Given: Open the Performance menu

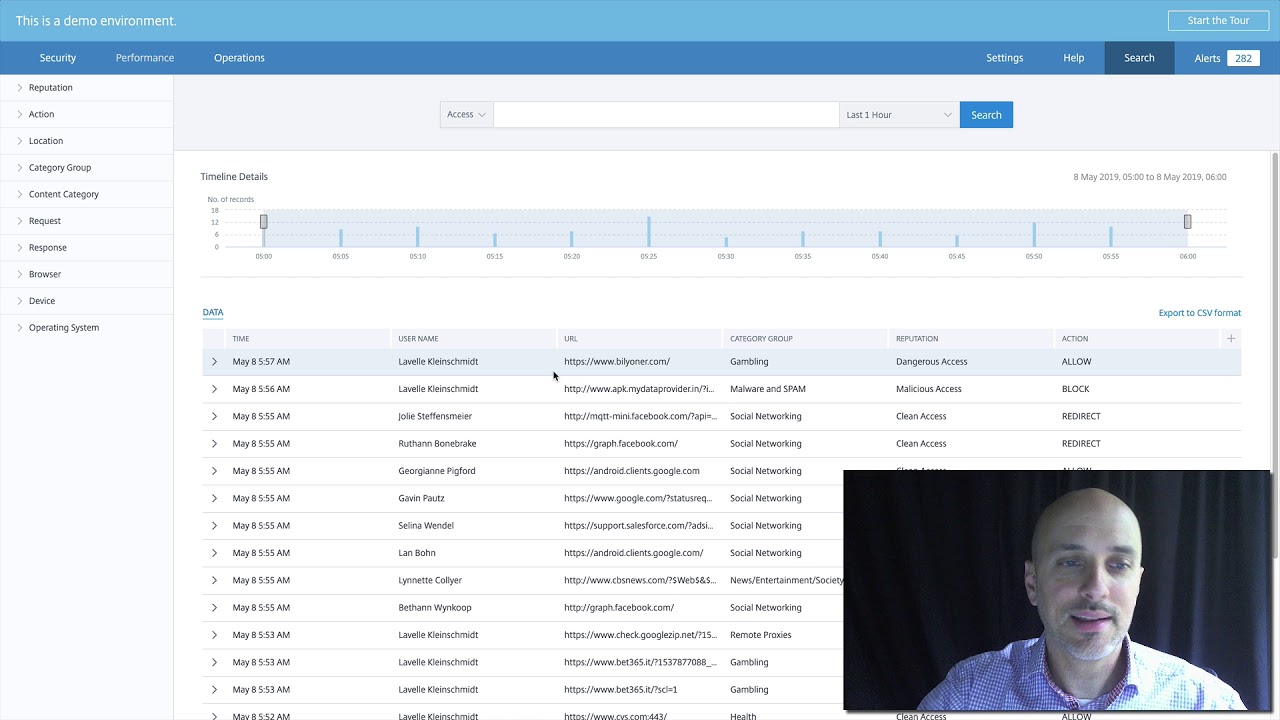Looking at the screenshot, I should (145, 58).
